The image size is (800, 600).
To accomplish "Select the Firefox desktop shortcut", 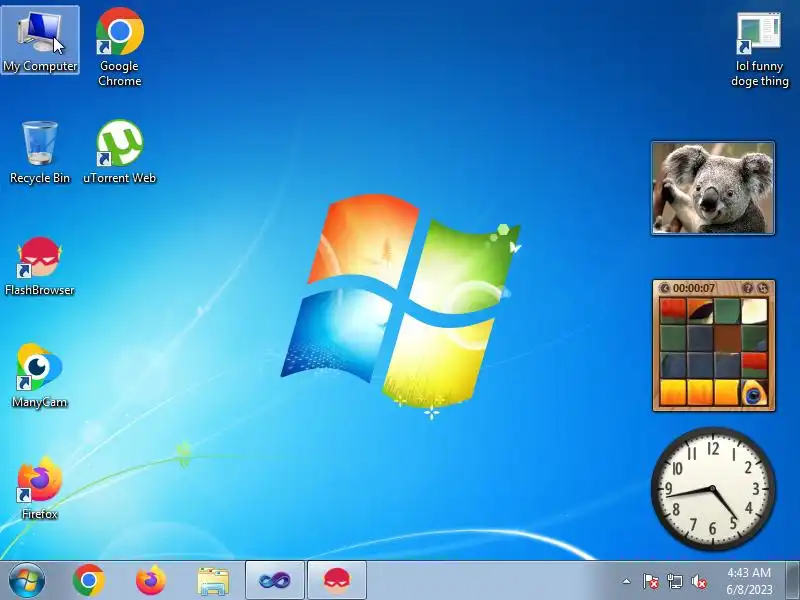I will click(40, 488).
